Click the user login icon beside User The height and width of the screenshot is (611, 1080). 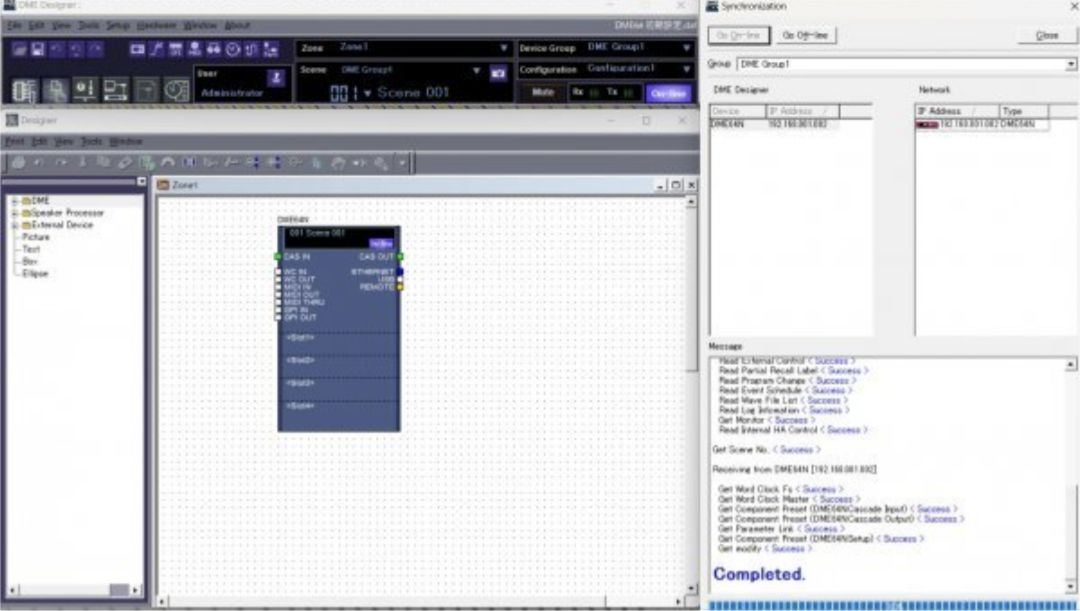276,76
